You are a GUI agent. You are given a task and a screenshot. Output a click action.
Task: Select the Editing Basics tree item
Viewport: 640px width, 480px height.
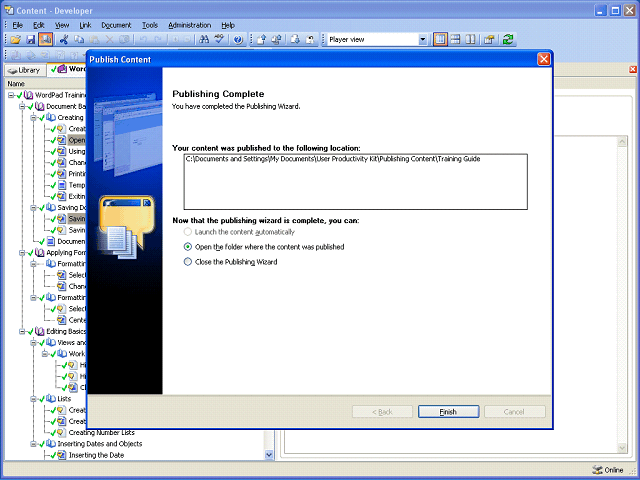point(66,331)
